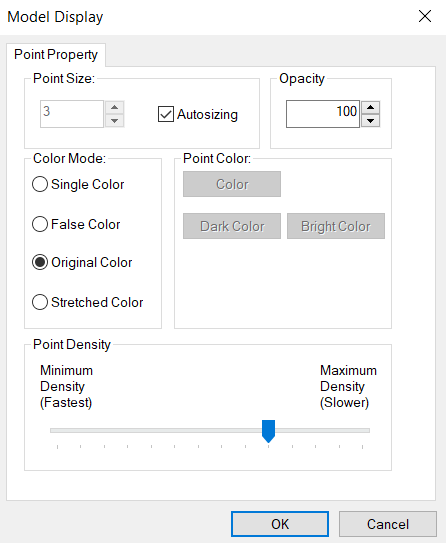446x543 pixels.
Task: Increase Opacity with the up arrow
Action: pos(371,108)
